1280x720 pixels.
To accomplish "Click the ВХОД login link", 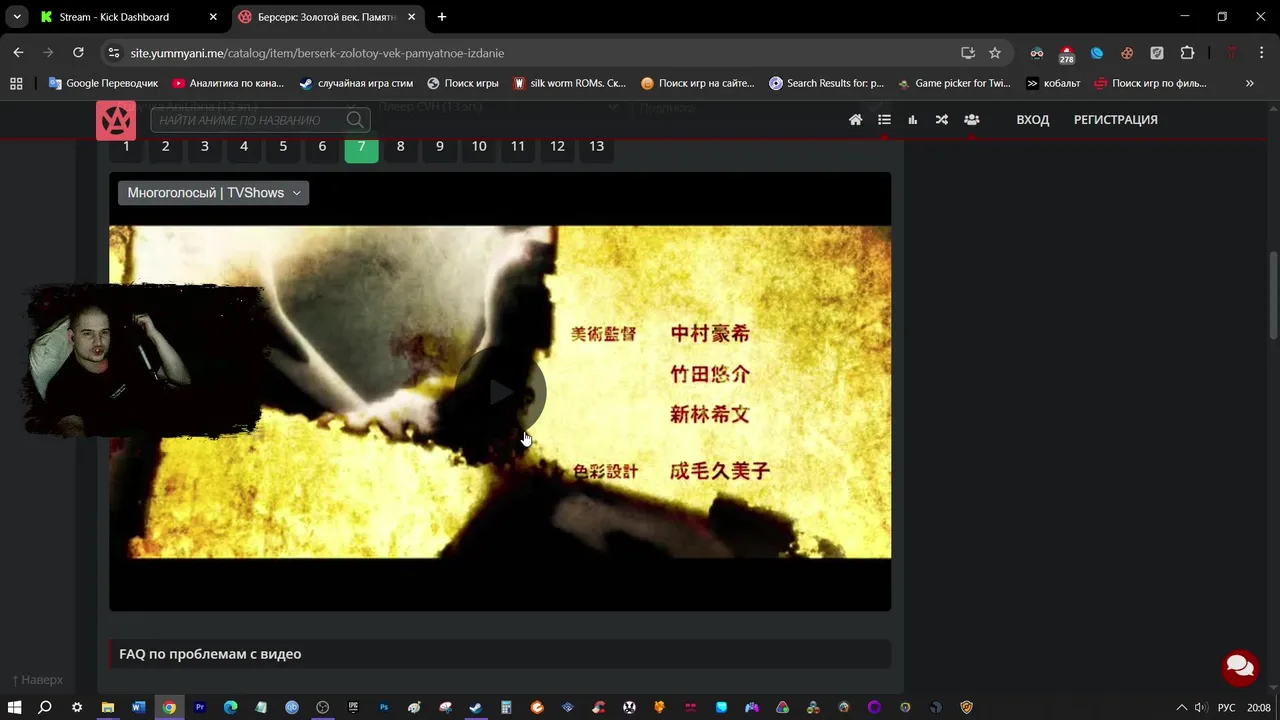I will point(1033,120).
